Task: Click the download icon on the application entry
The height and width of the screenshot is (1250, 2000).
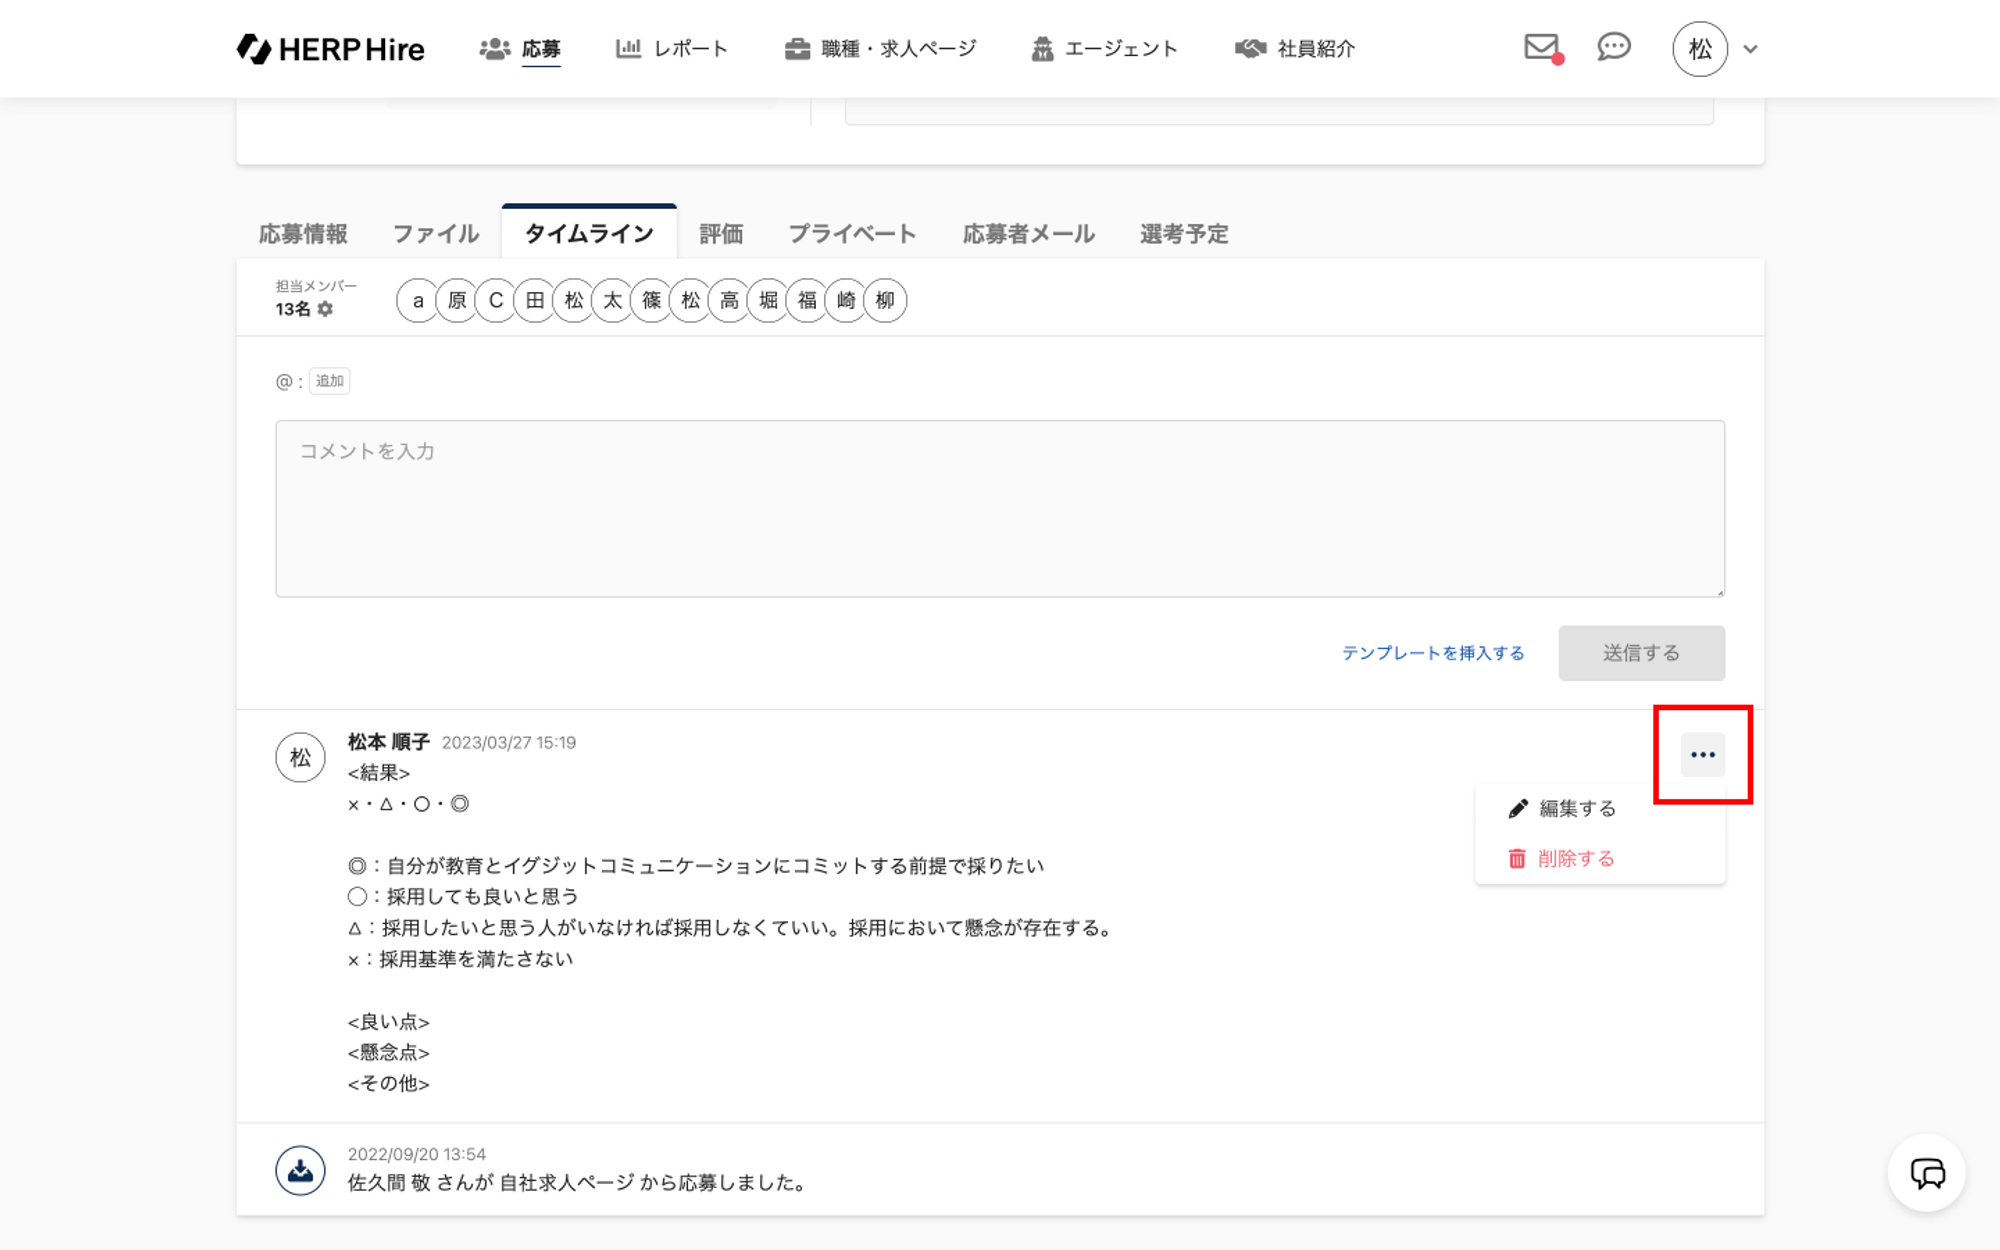Action: [x=300, y=1170]
